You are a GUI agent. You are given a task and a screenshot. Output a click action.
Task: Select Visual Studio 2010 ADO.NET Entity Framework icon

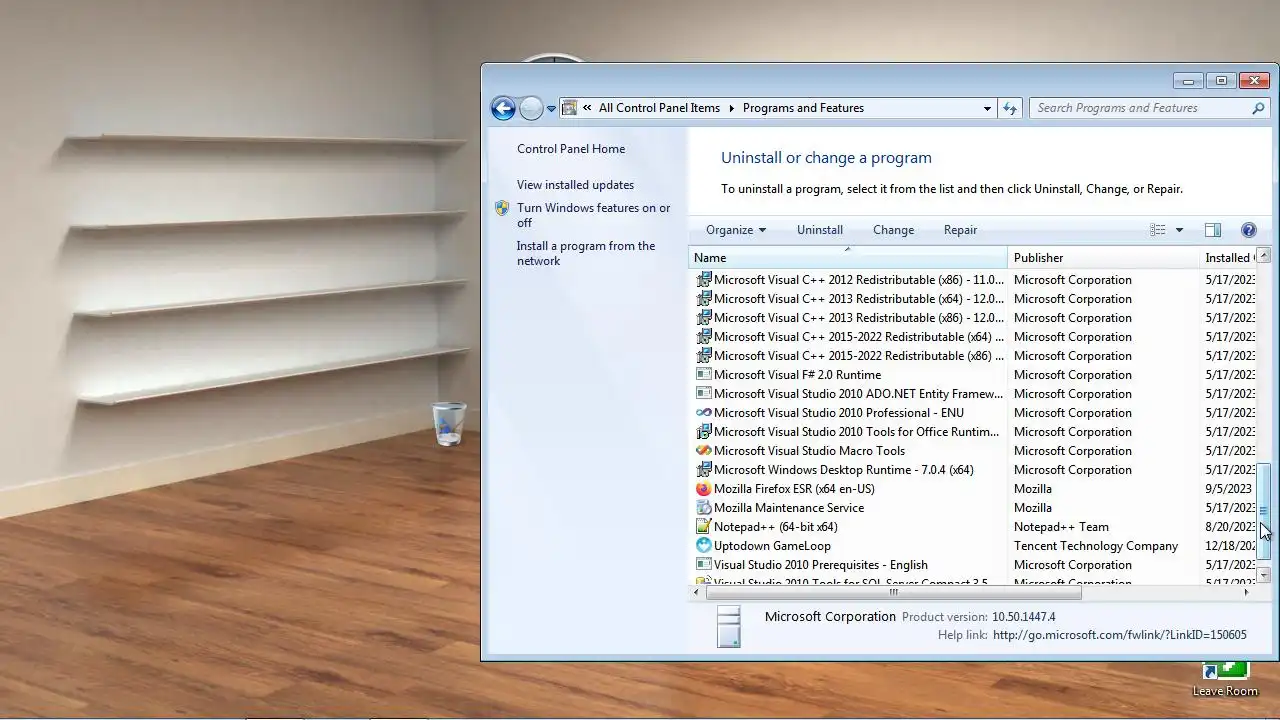703,394
